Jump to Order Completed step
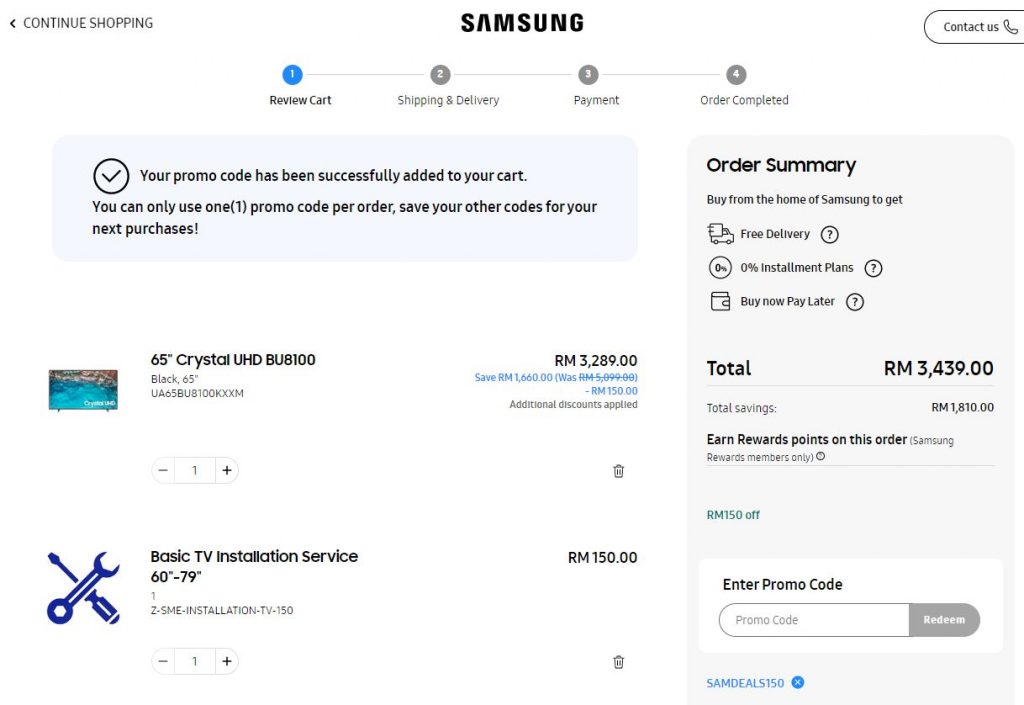 click(736, 76)
